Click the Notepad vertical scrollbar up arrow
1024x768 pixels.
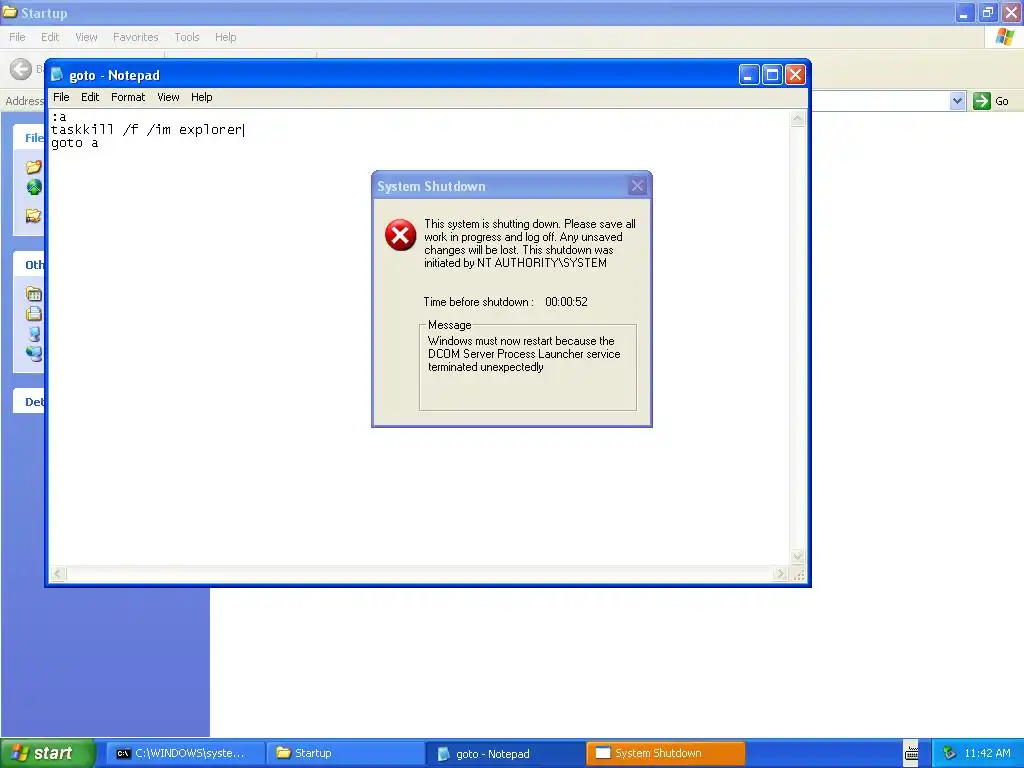point(797,118)
